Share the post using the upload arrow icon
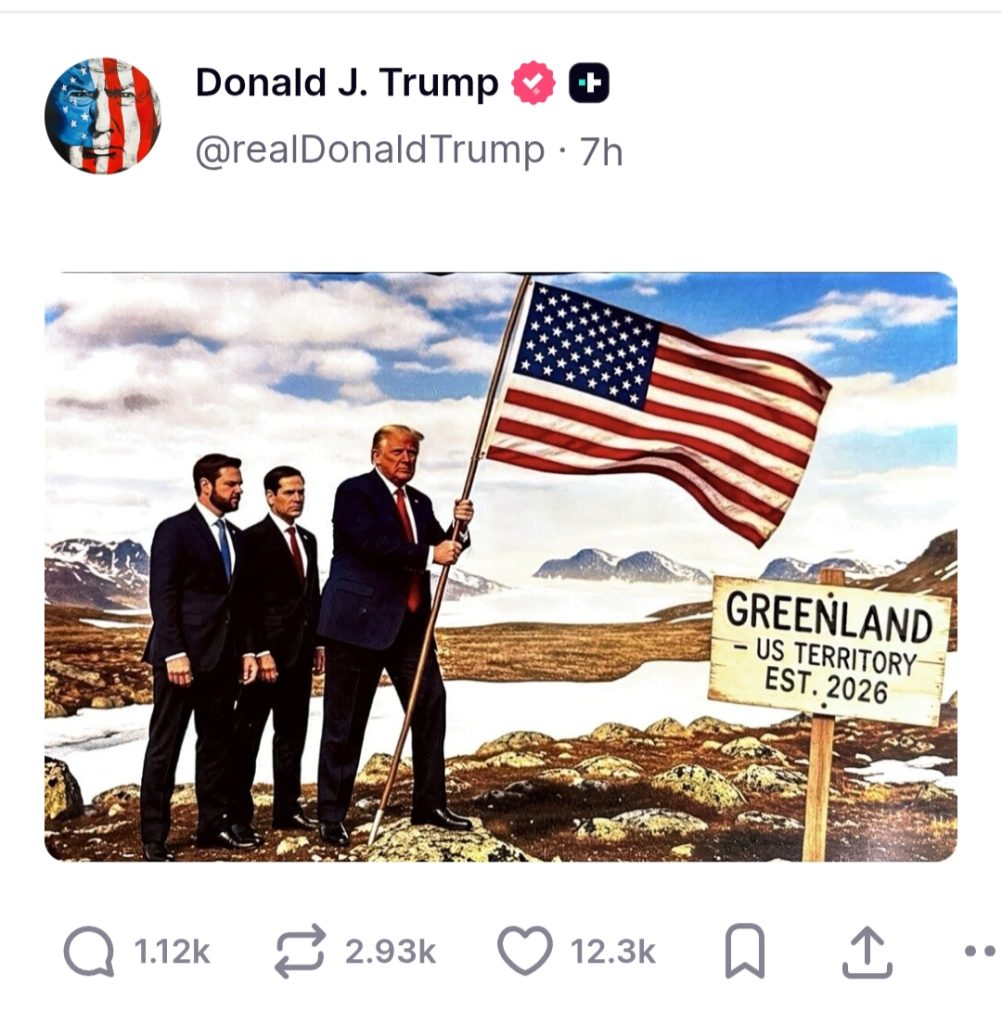Screen dimensions: 1002x1024 pos(867,952)
